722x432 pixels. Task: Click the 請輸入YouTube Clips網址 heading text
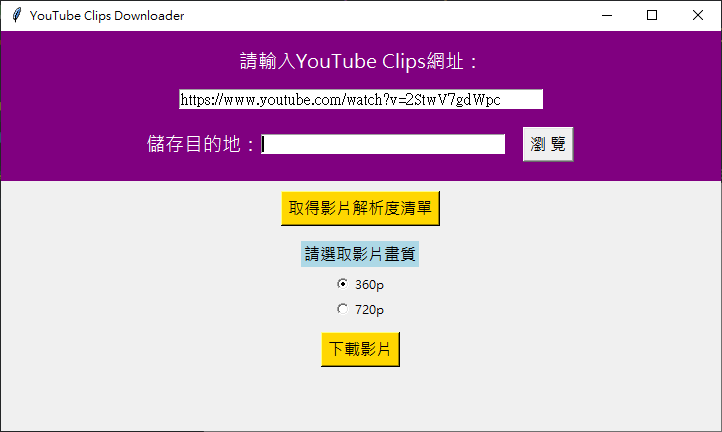360,61
